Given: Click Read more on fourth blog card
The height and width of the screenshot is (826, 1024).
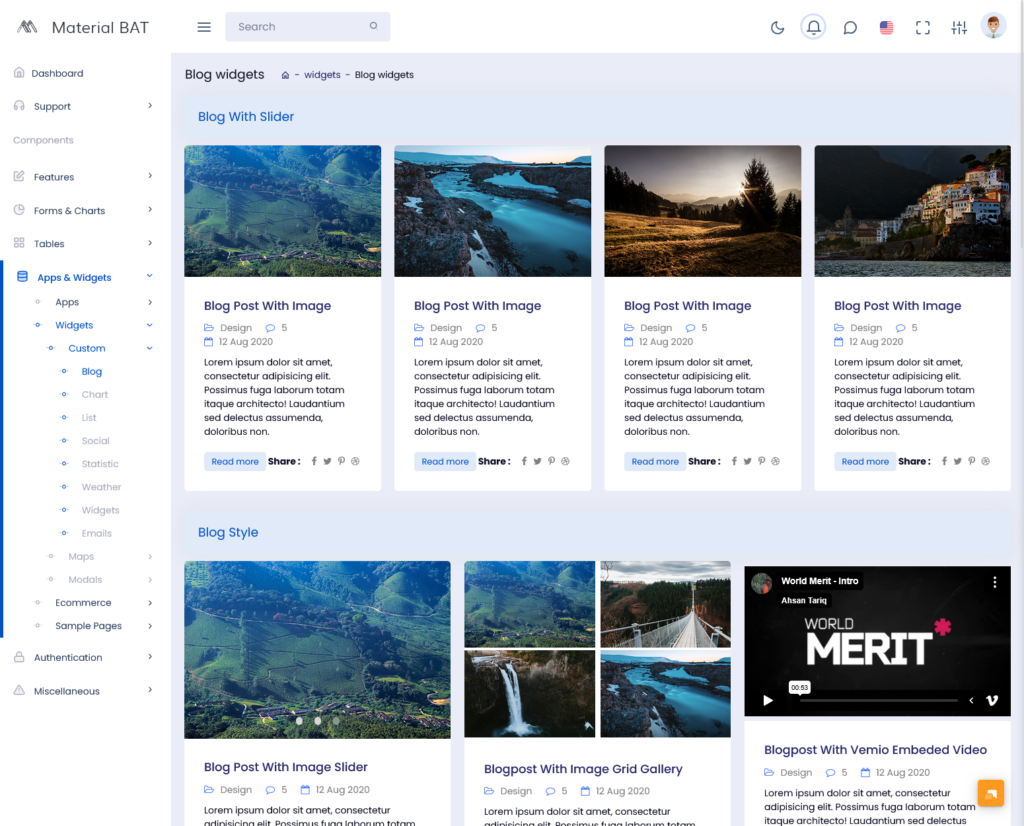Looking at the screenshot, I should pyautogui.click(x=865, y=461).
